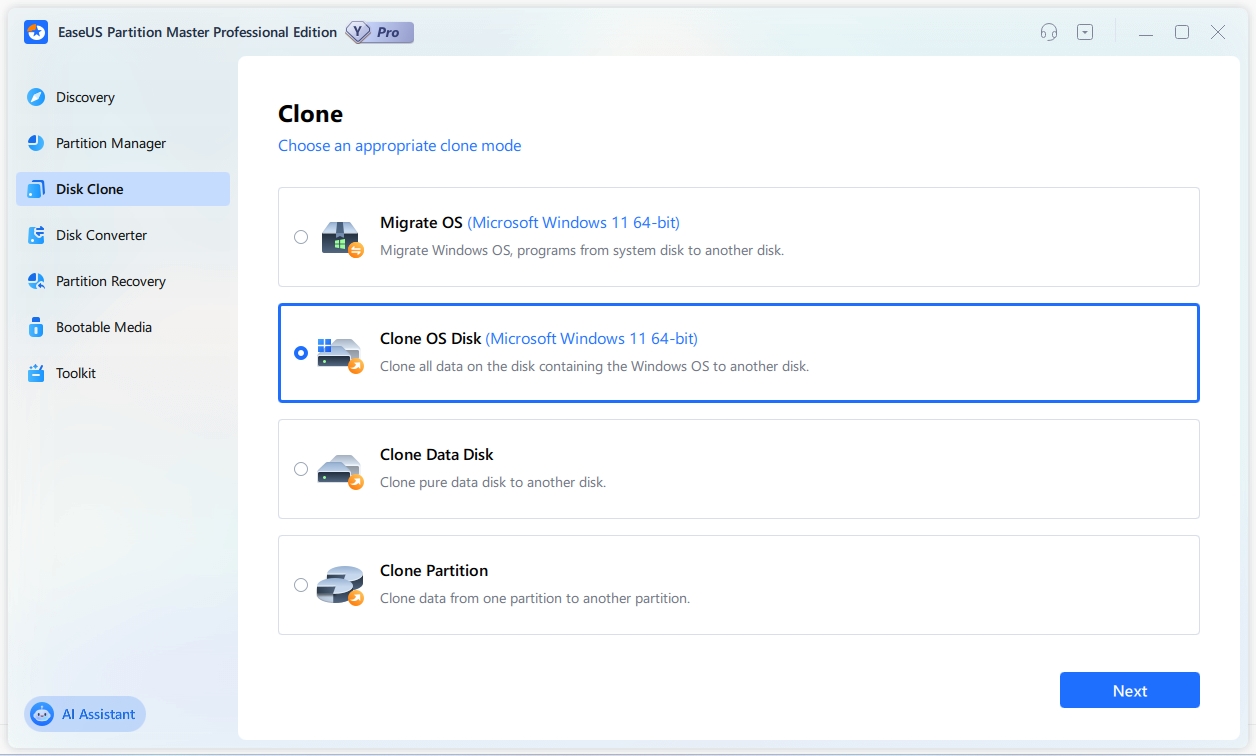Select the Clone Data Disk radio button
The width and height of the screenshot is (1256, 756).
tap(301, 469)
